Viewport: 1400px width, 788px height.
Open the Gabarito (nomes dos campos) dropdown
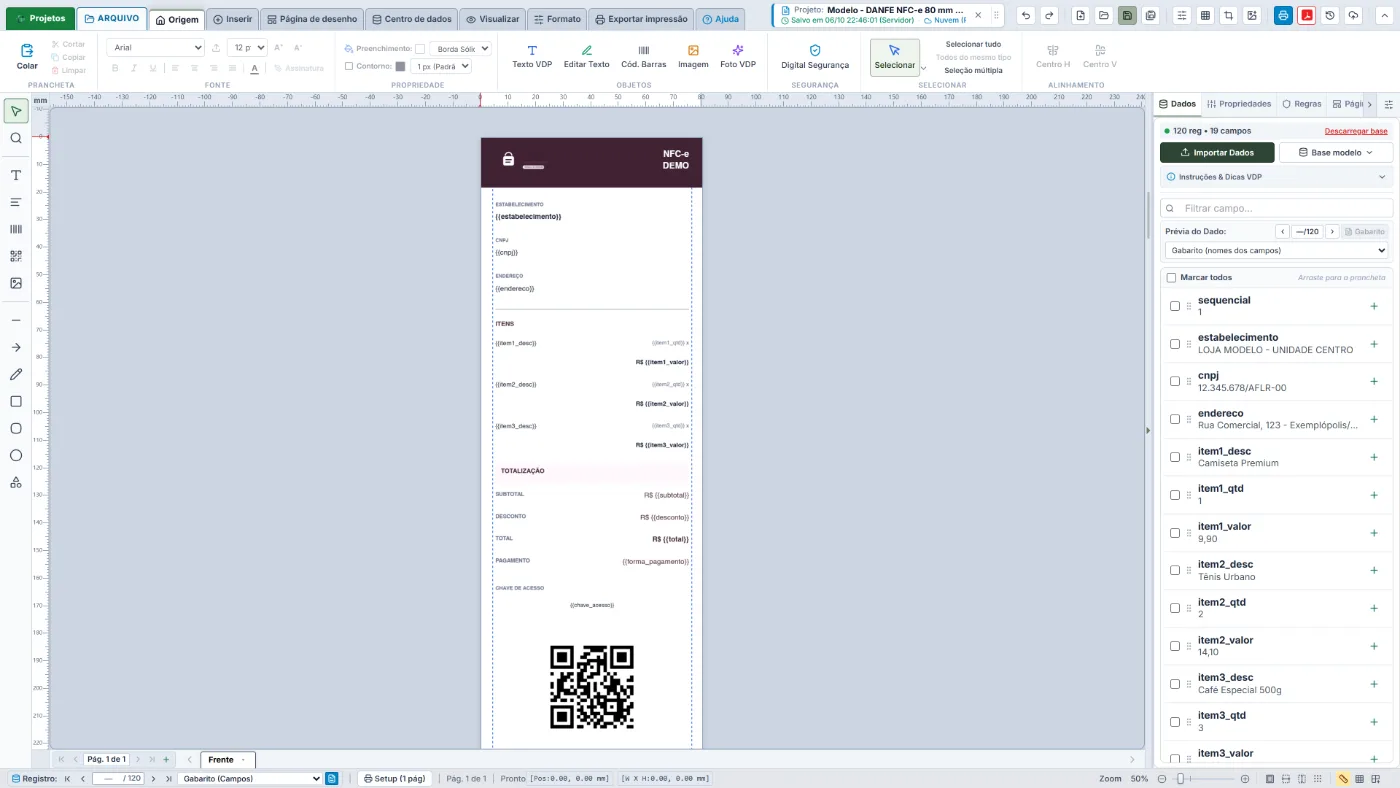coord(1276,250)
